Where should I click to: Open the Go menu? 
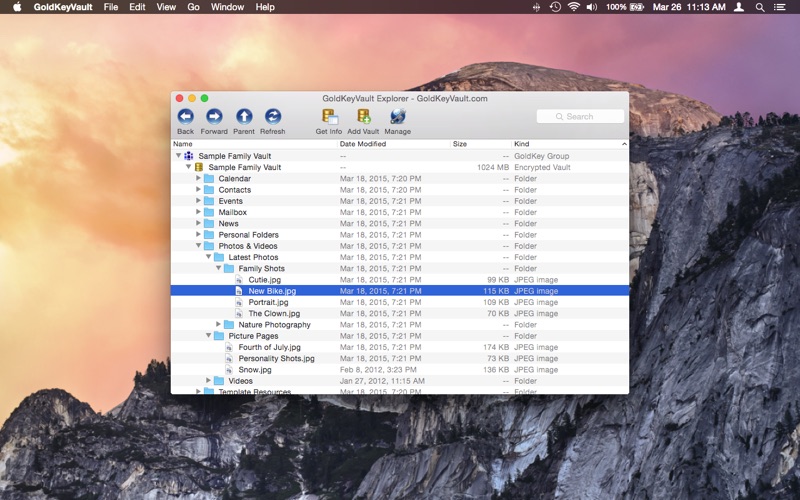click(x=193, y=7)
